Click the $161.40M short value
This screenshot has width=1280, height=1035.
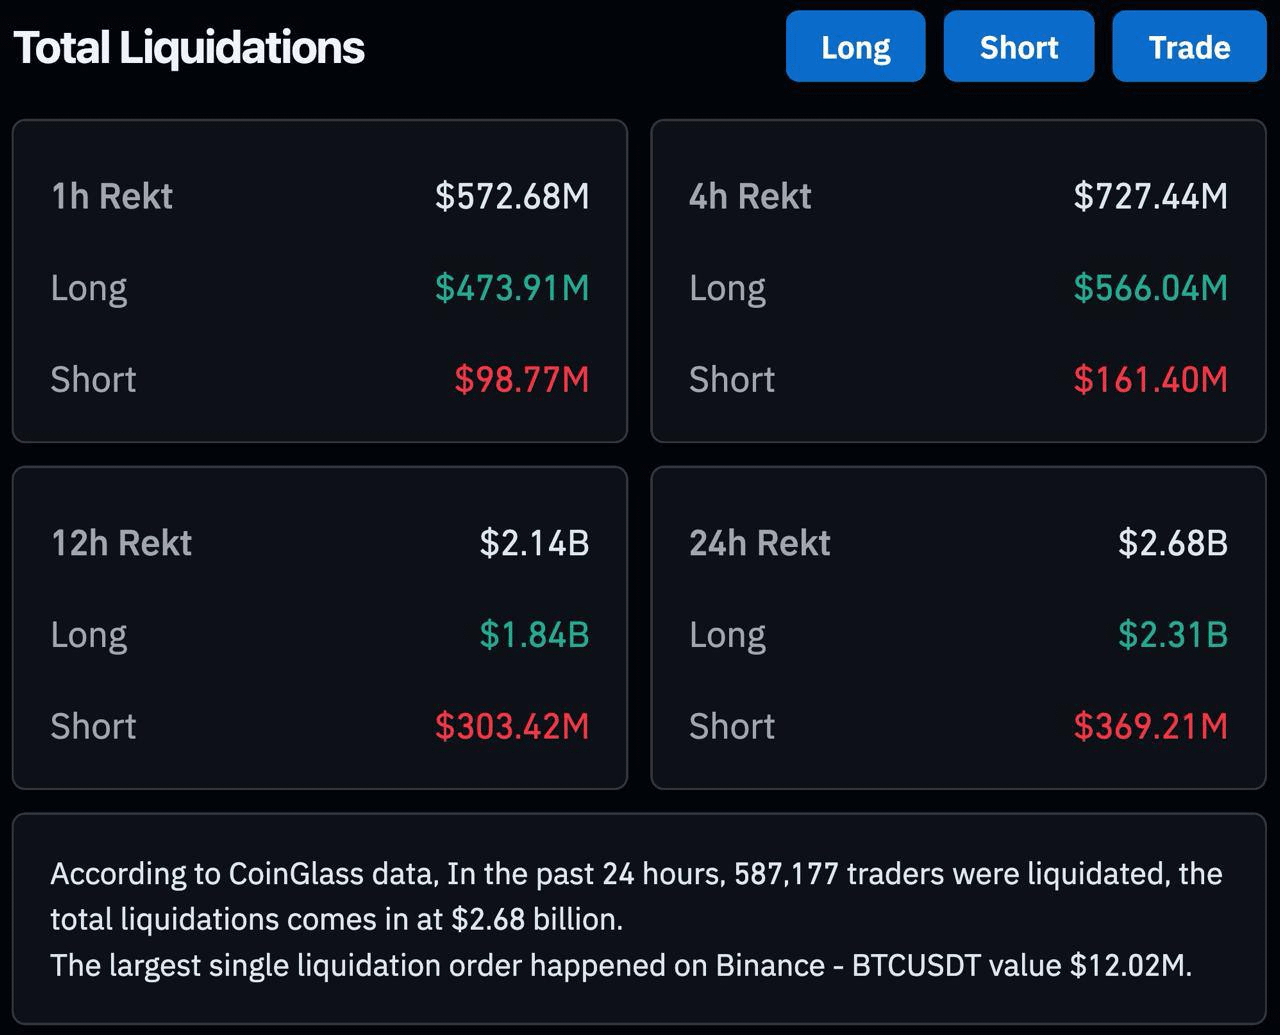pyautogui.click(x=1150, y=380)
